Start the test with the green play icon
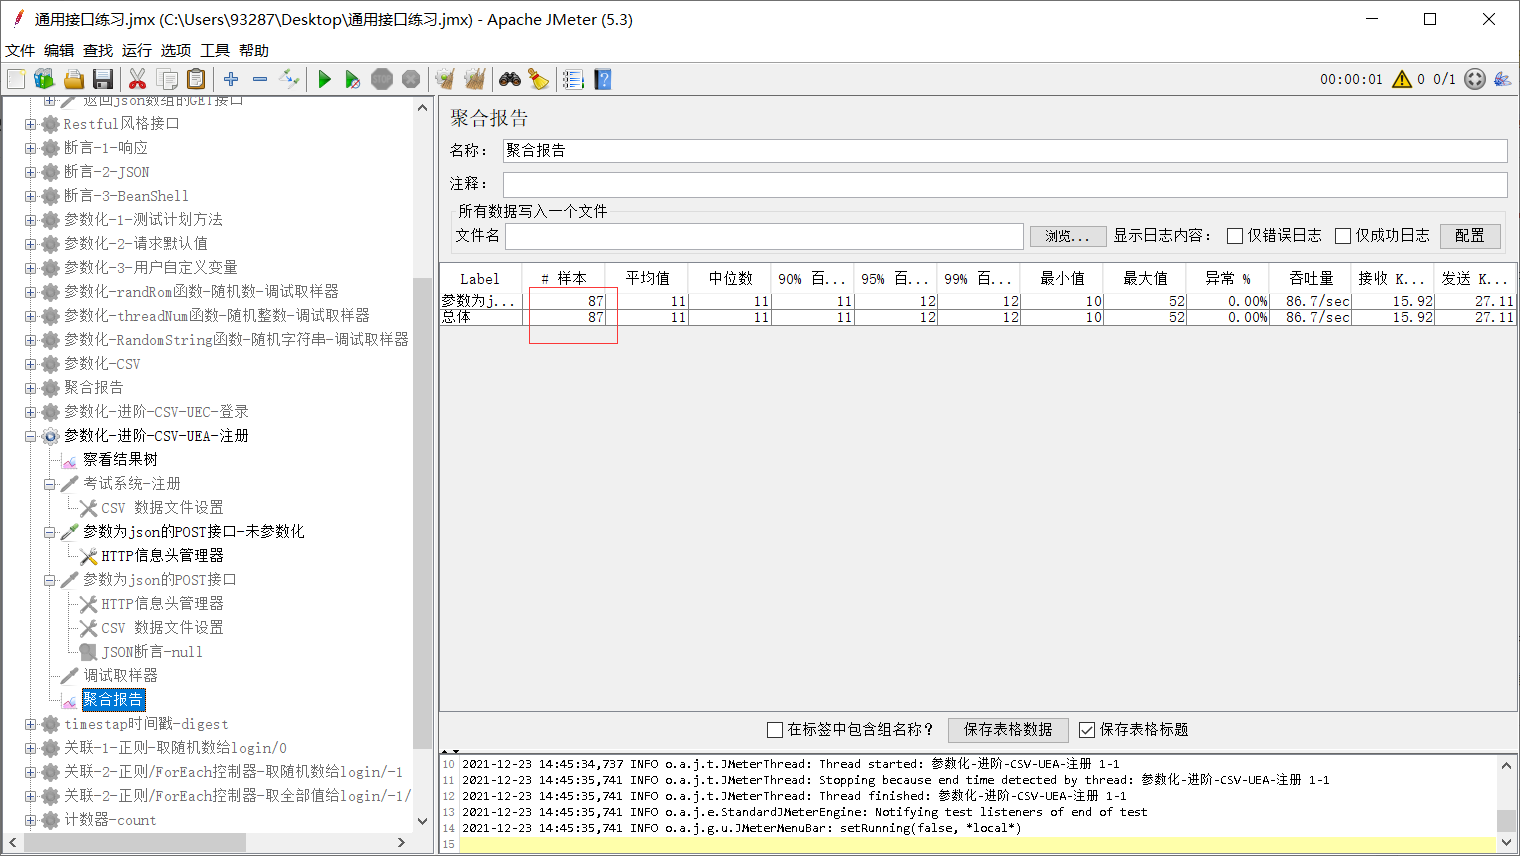This screenshot has height=856, width=1520. (324, 79)
